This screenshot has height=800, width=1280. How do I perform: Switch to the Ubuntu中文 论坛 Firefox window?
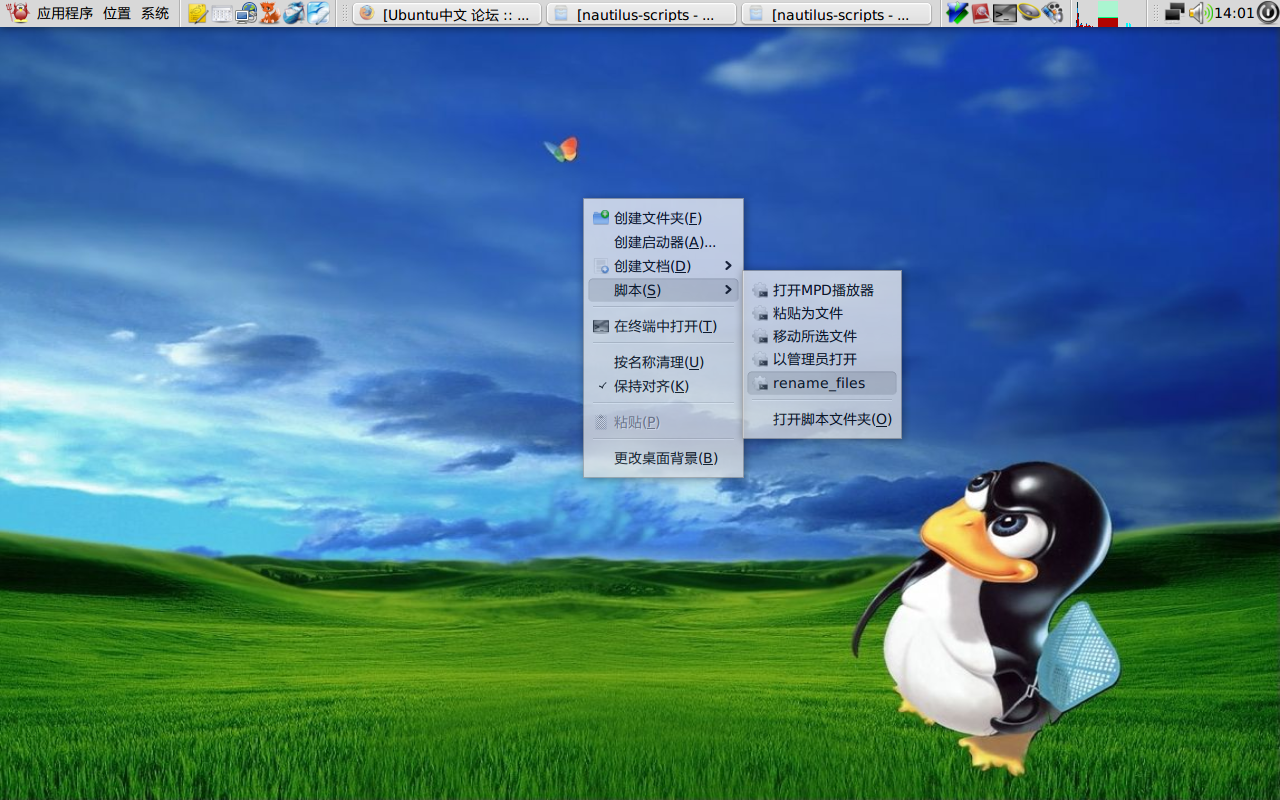tap(447, 14)
